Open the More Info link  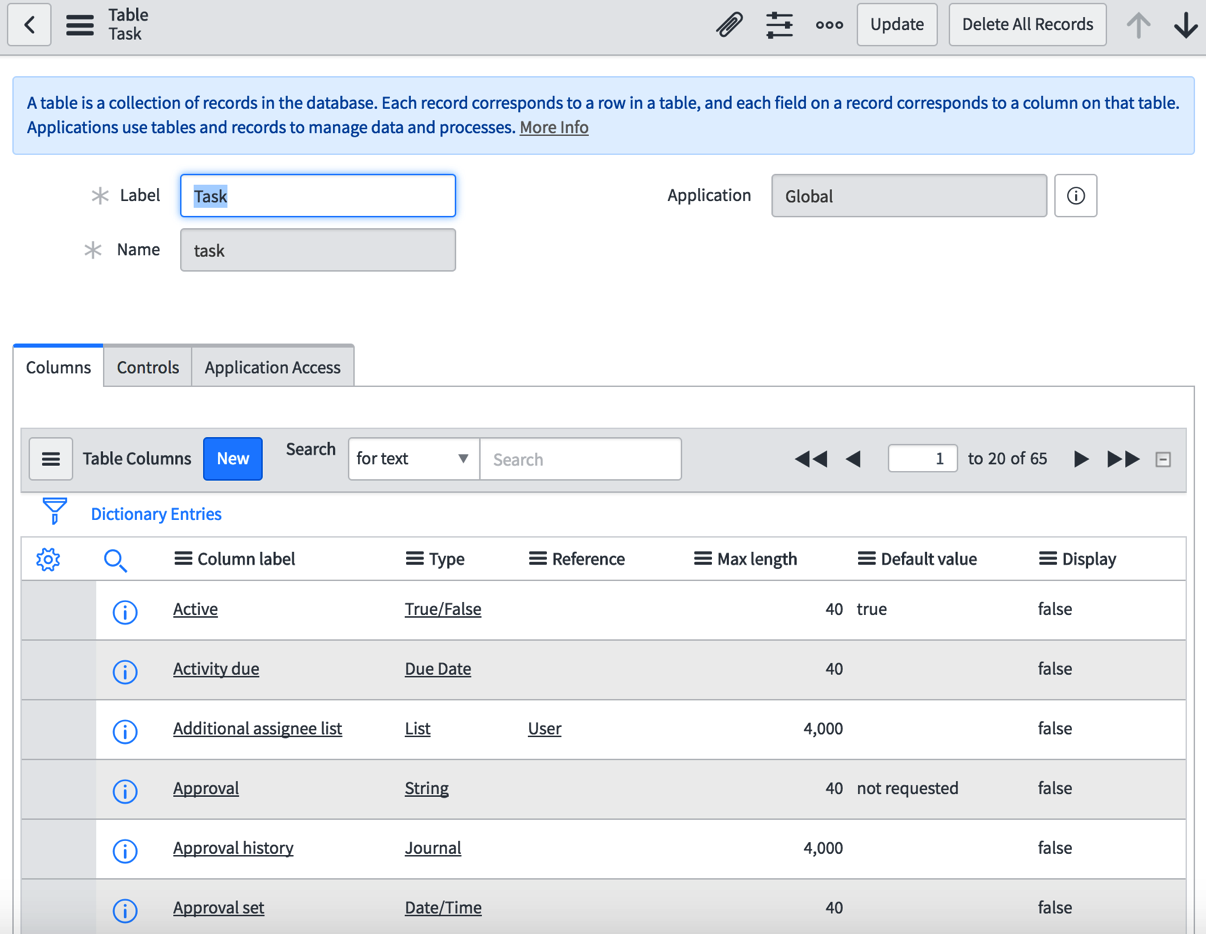(x=554, y=127)
